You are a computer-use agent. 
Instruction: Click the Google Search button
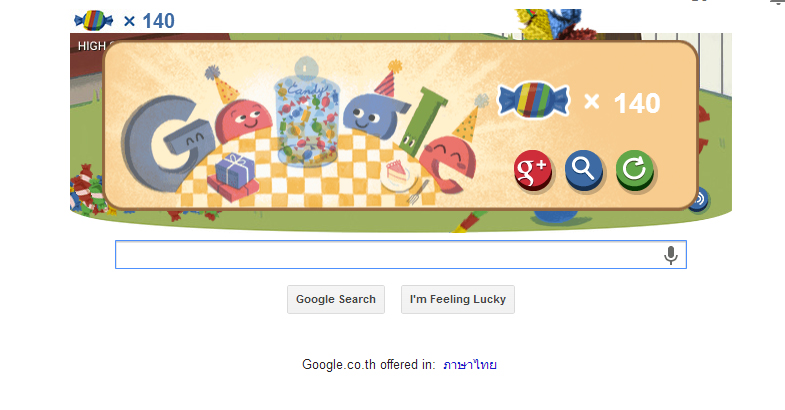tap(336, 299)
